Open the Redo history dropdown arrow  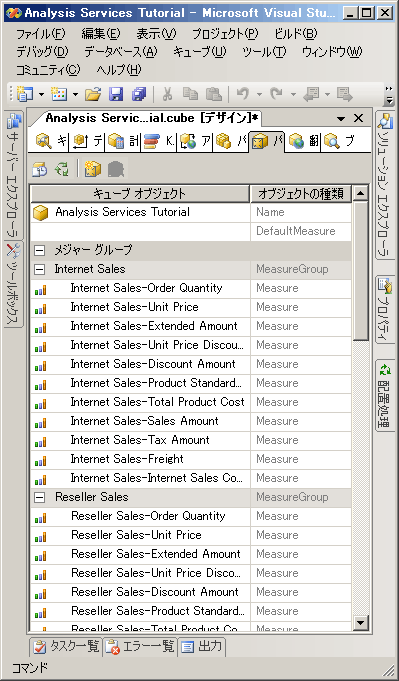293,94
